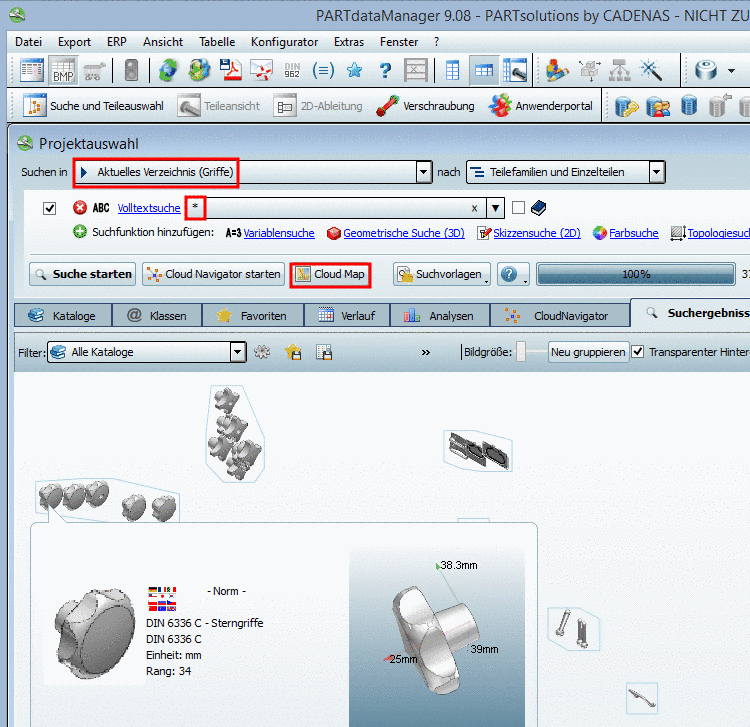Open the Extras menu
The width and height of the screenshot is (750, 727).
pos(349,42)
